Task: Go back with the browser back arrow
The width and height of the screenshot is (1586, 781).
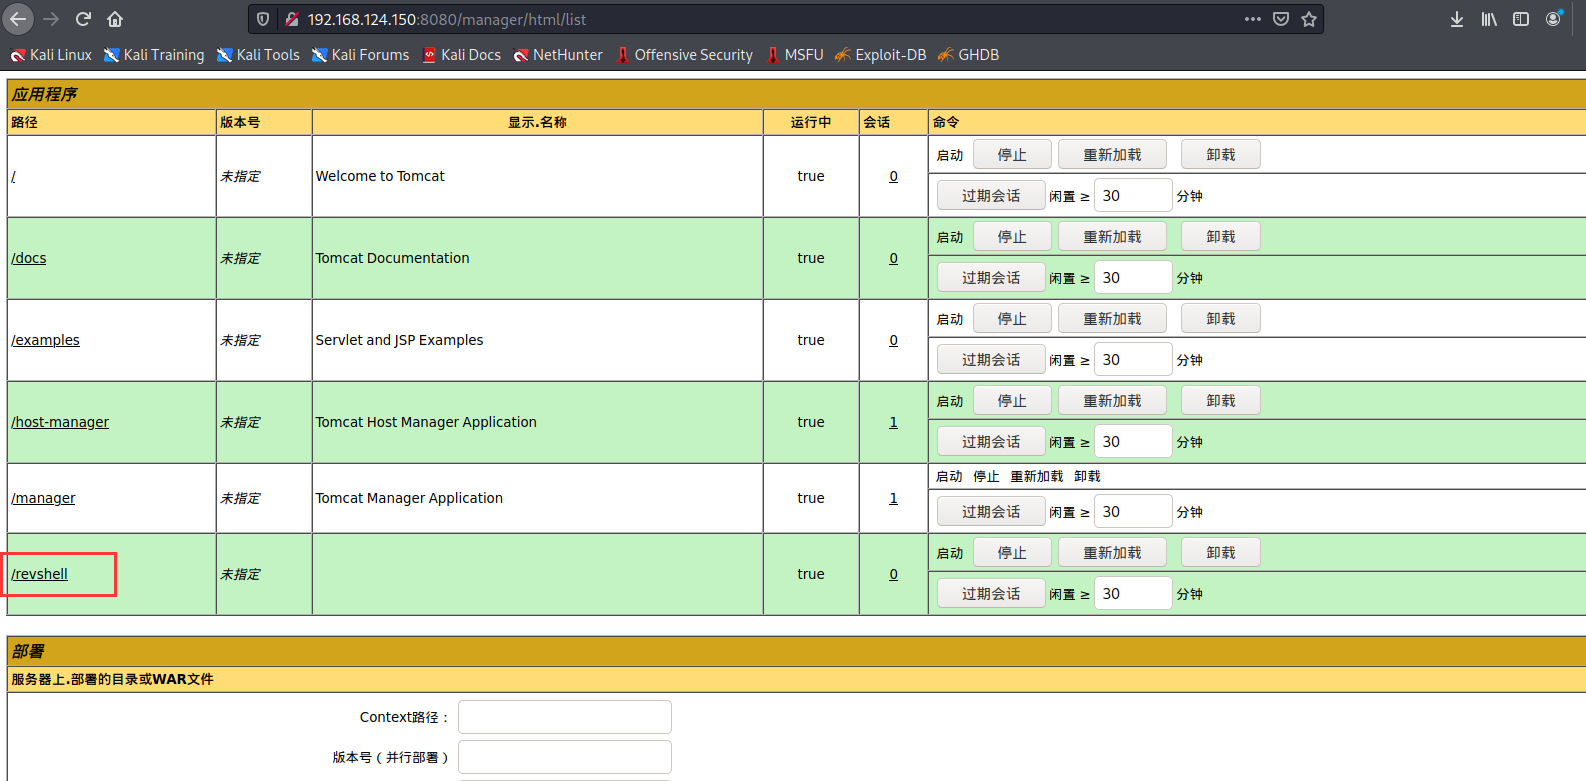Action: tap(18, 19)
